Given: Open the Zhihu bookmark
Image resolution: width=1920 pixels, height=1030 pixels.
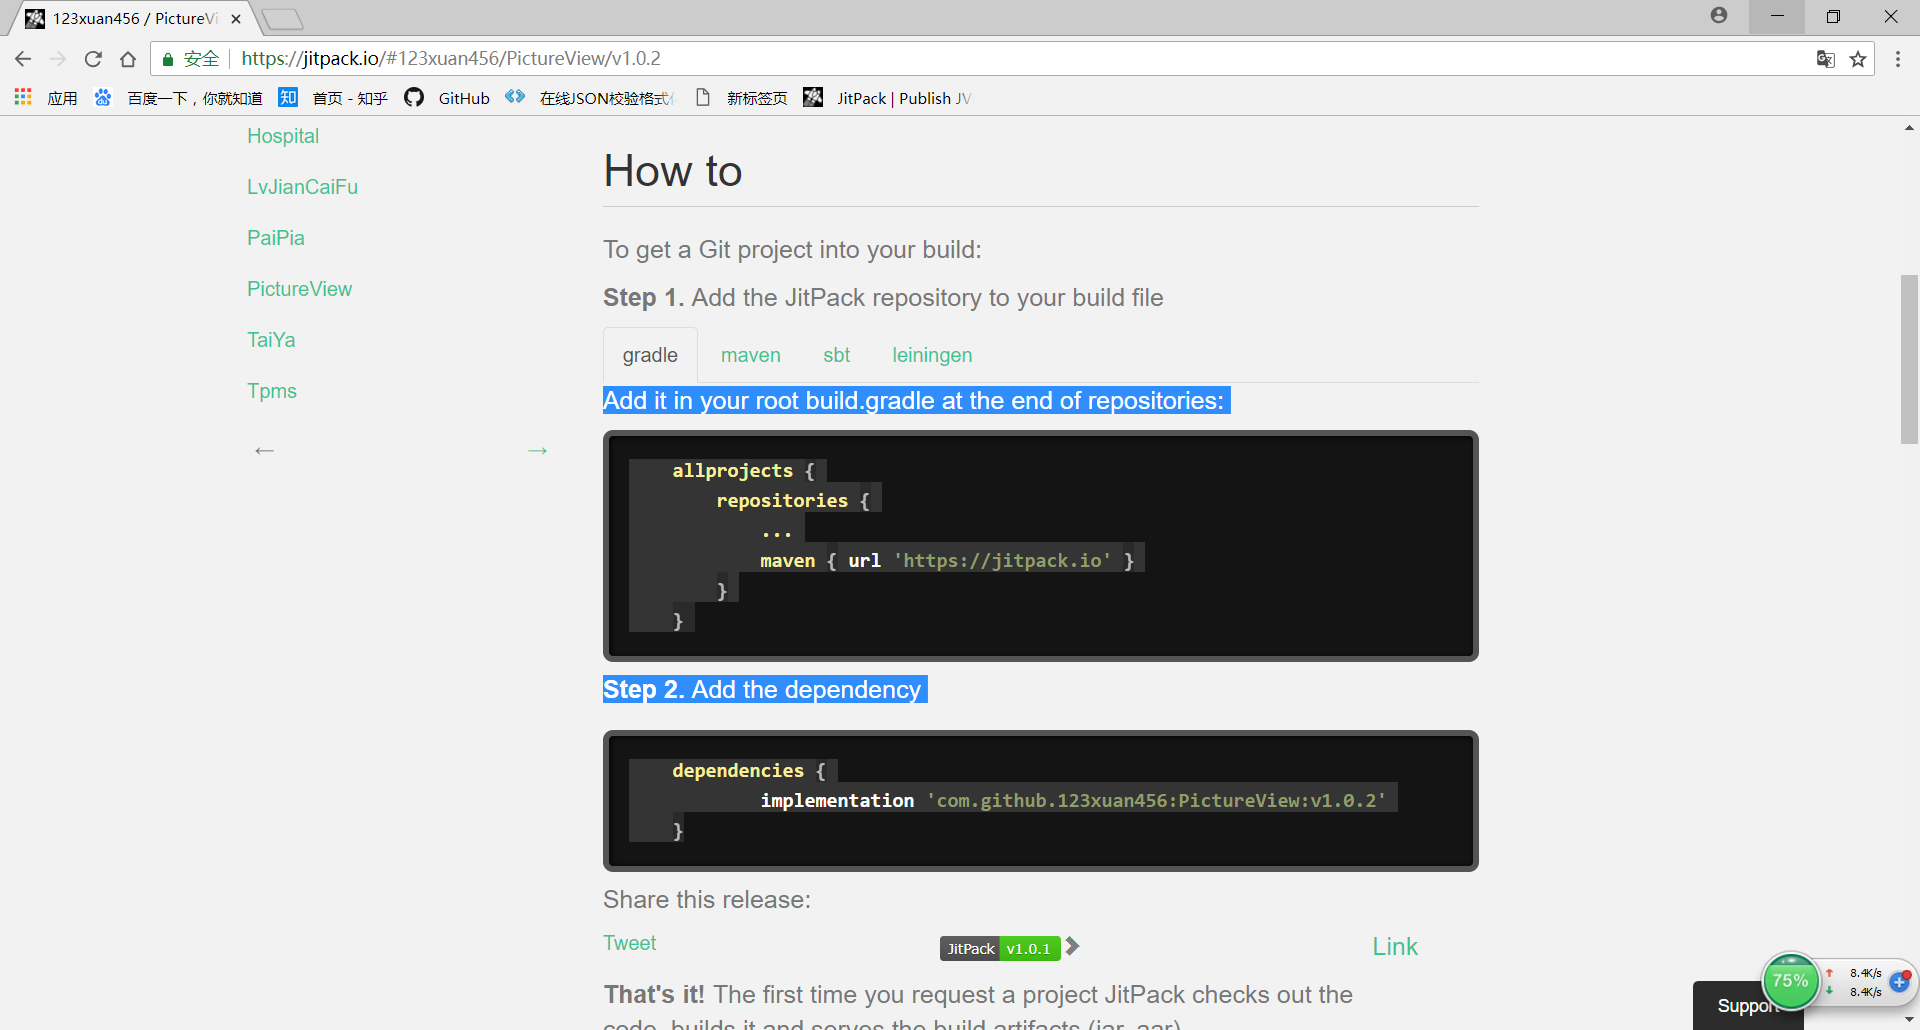Looking at the screenshot, I should pos(333,98).
